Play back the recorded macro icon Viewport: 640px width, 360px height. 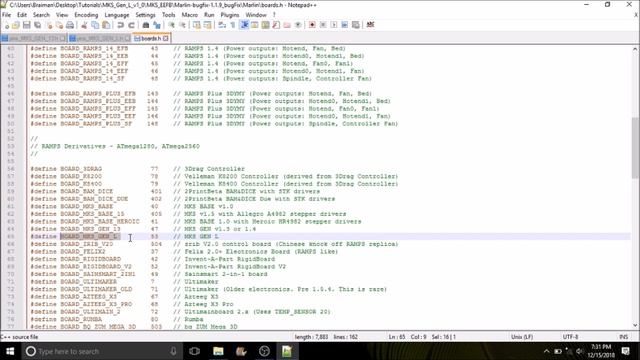334,25
